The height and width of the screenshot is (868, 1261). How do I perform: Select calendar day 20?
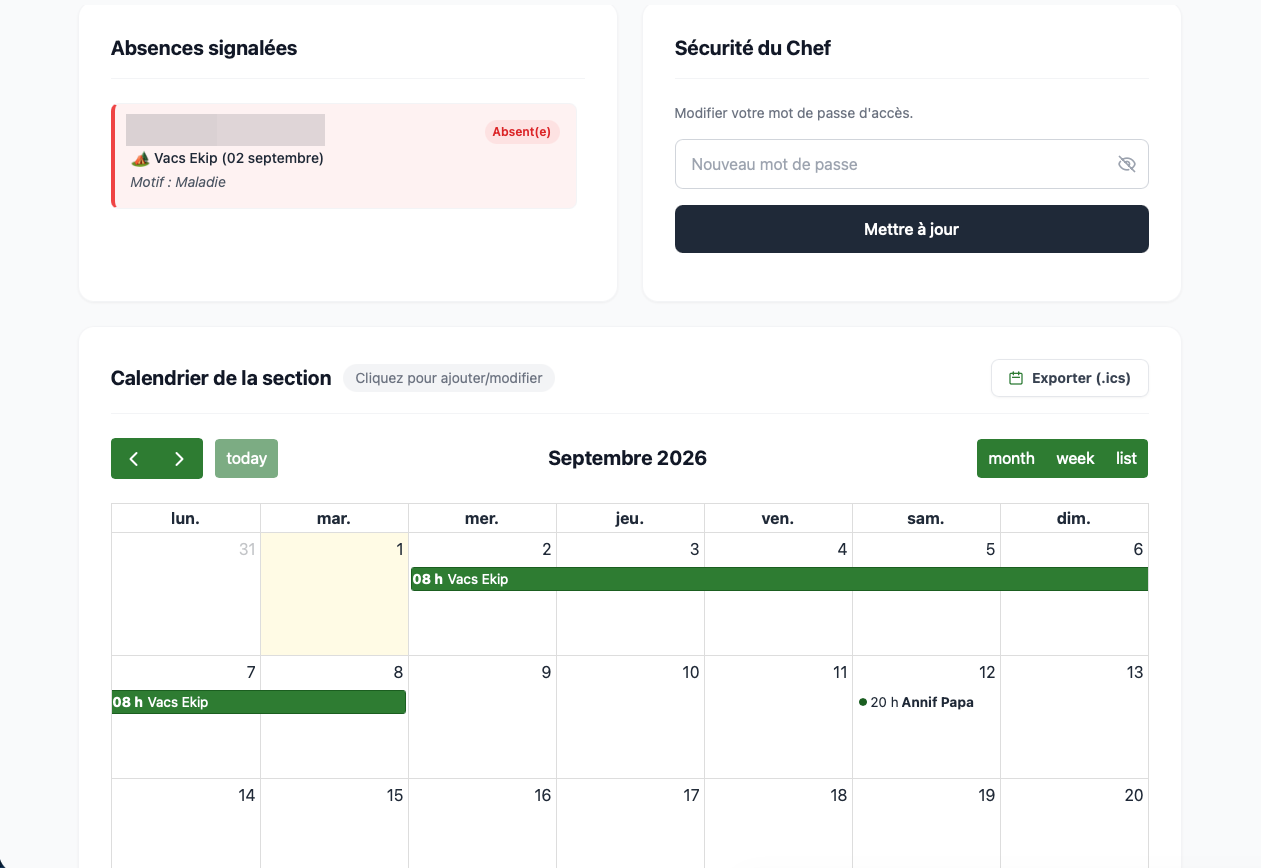click(1074, 823)
